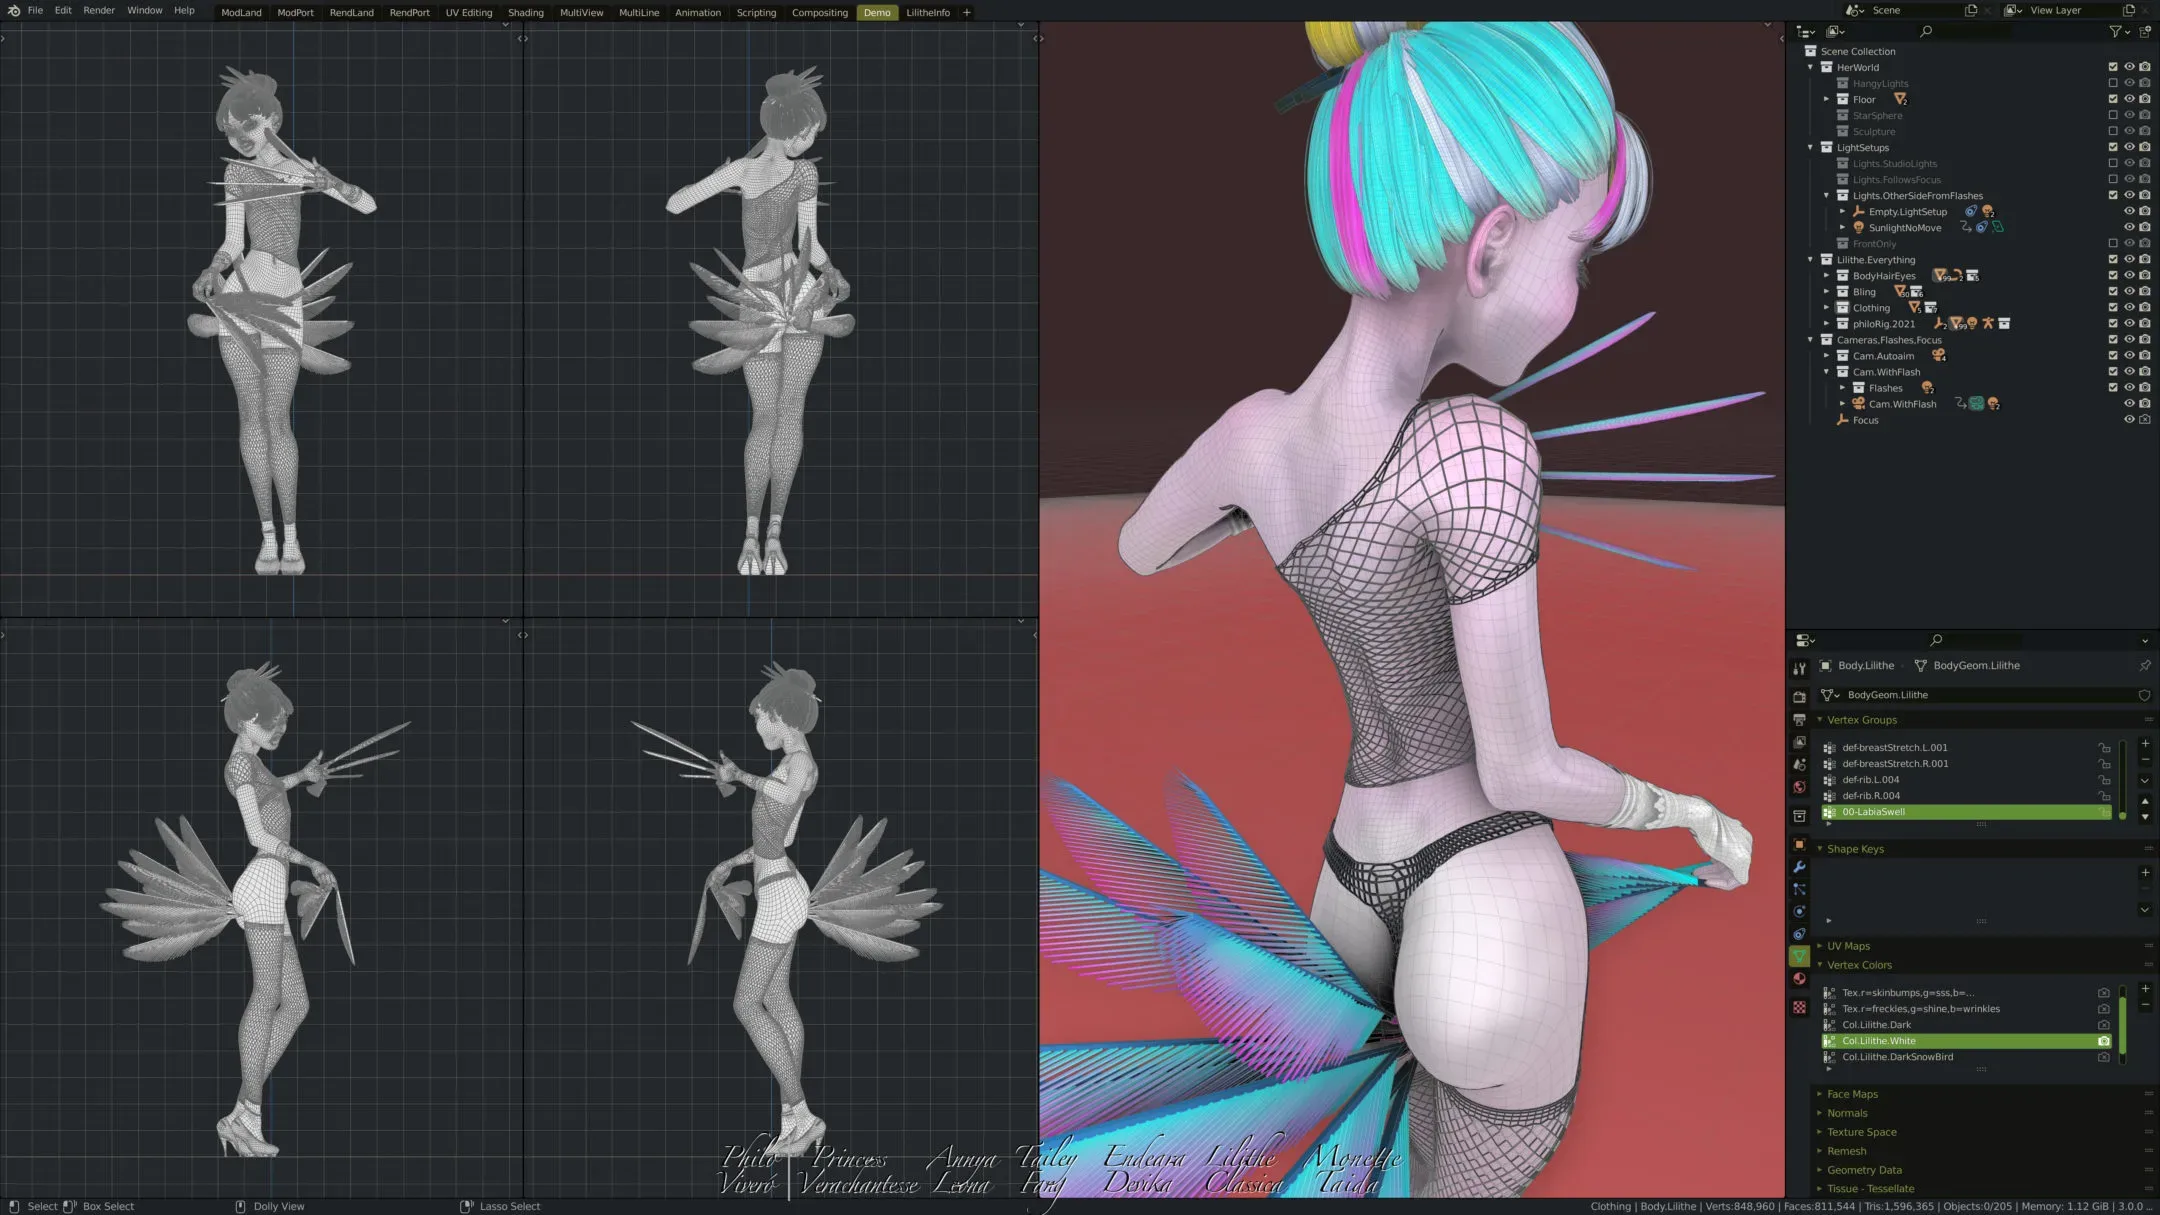The width and height of the screenshot is (2160, 1215).
Task: Hide the Floor collection with its eye toggle
Action: tap(2131, 98)
